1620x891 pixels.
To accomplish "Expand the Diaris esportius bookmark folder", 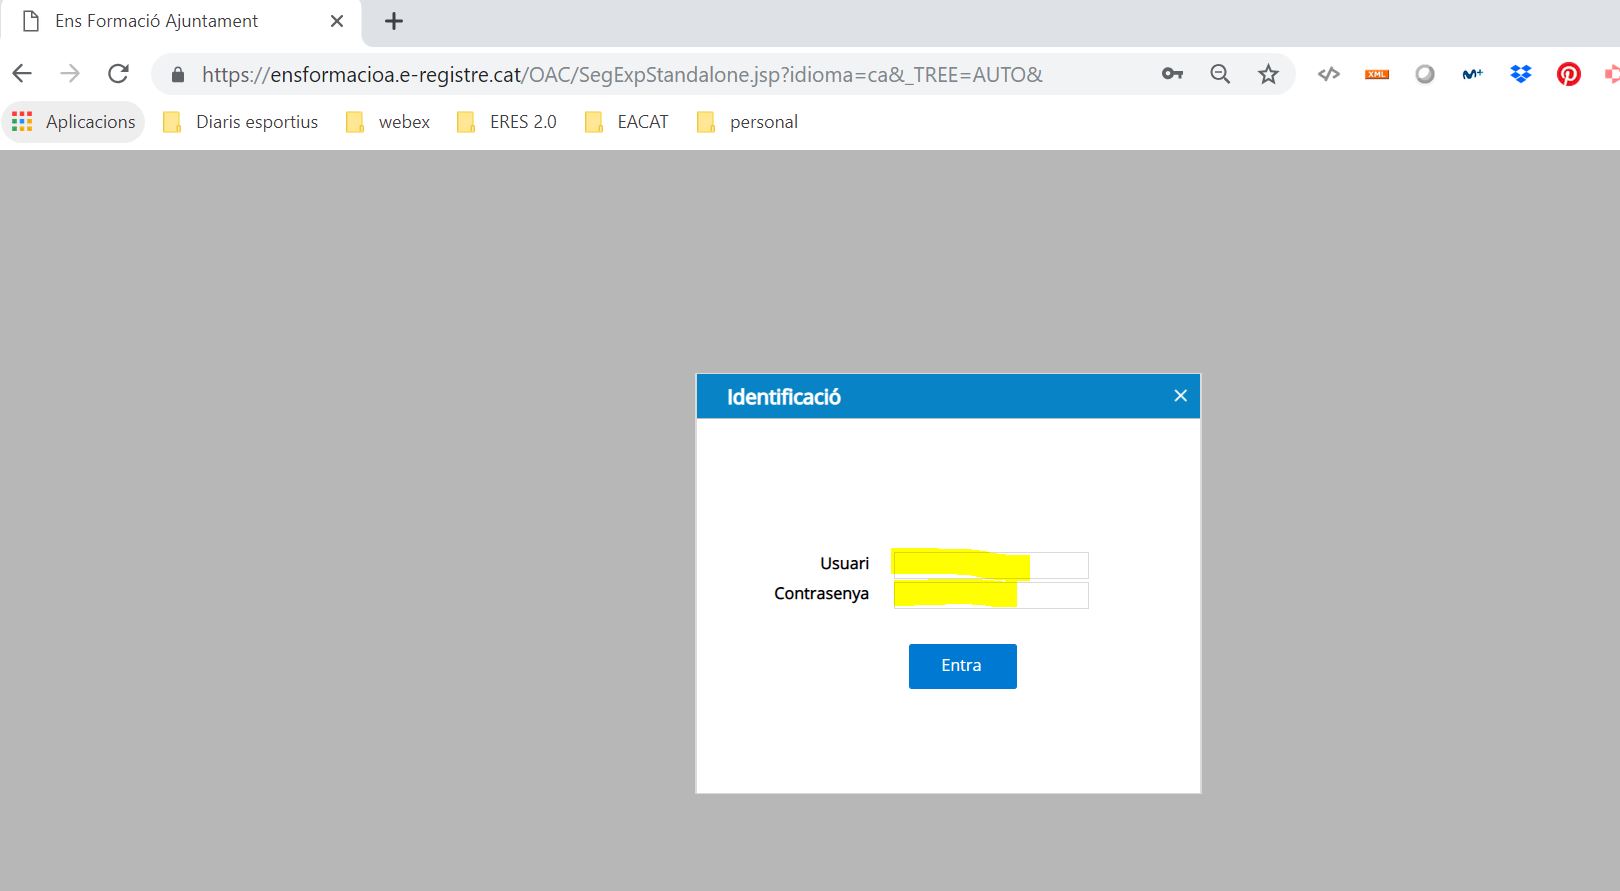I will 241,122.
